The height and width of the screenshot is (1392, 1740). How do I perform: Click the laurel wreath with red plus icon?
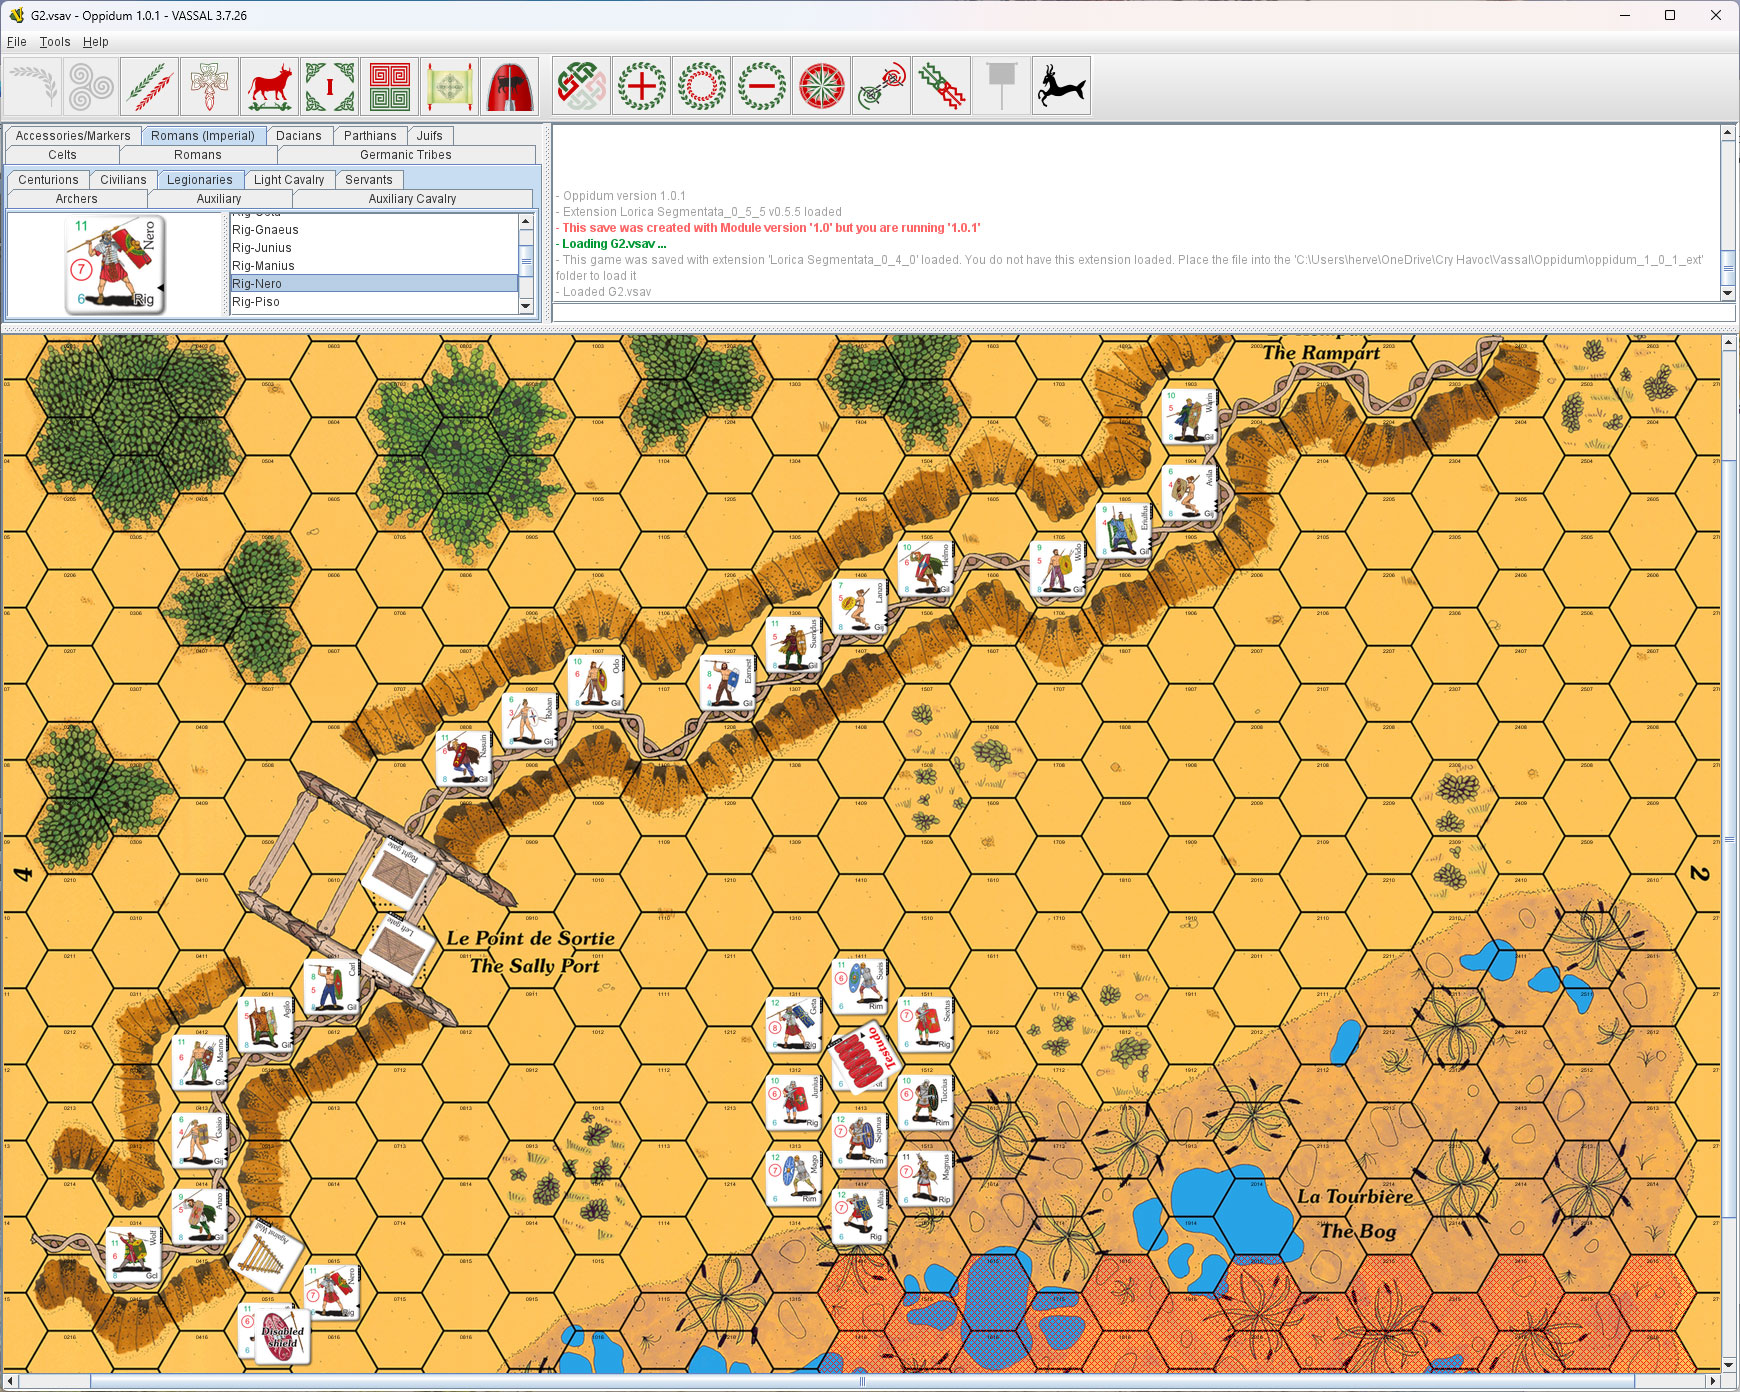(642, 86)
